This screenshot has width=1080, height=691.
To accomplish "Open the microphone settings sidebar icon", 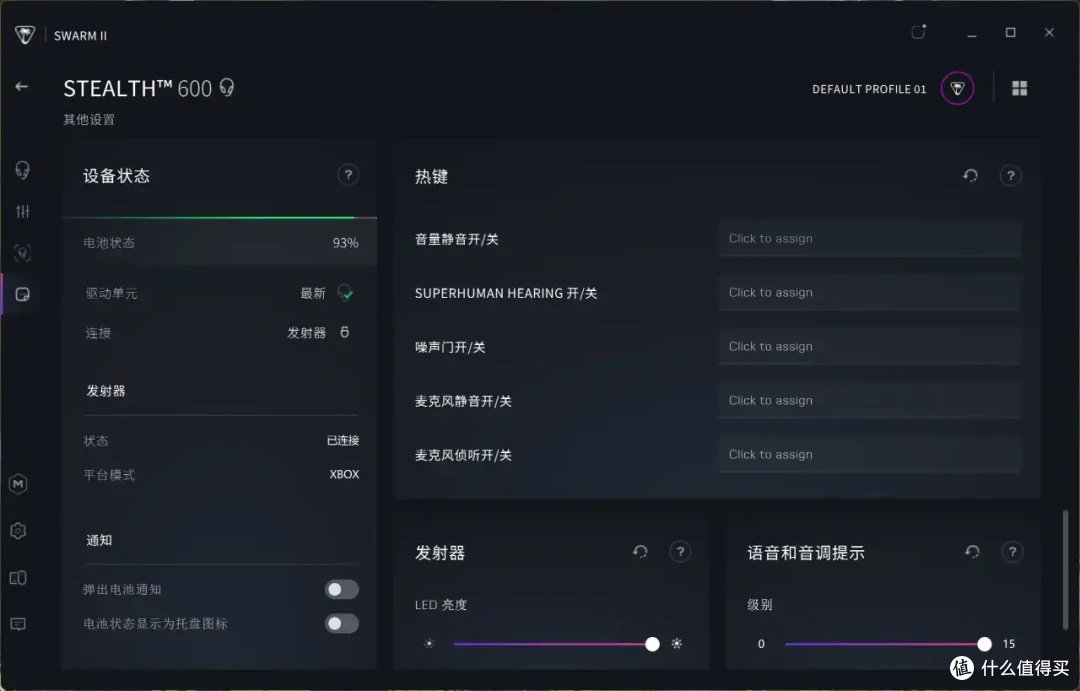I will click(x=23, y=253).
